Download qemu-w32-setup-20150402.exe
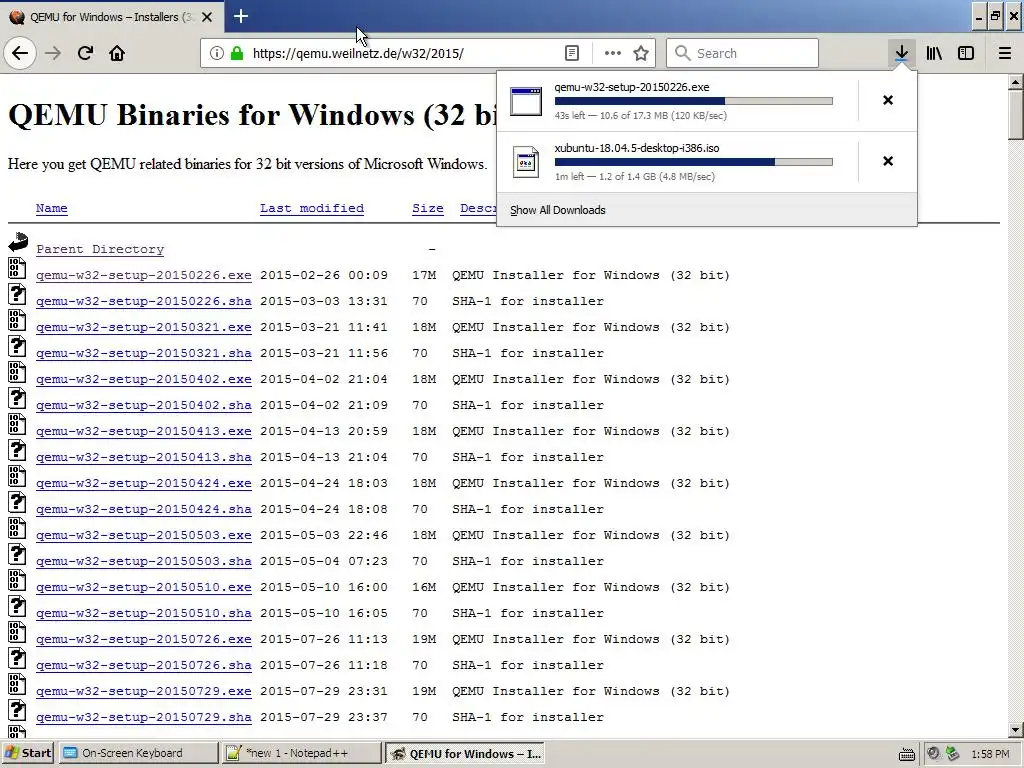Image resolution: width=1024 pixels, height=768 pixels. coord(144,379)
